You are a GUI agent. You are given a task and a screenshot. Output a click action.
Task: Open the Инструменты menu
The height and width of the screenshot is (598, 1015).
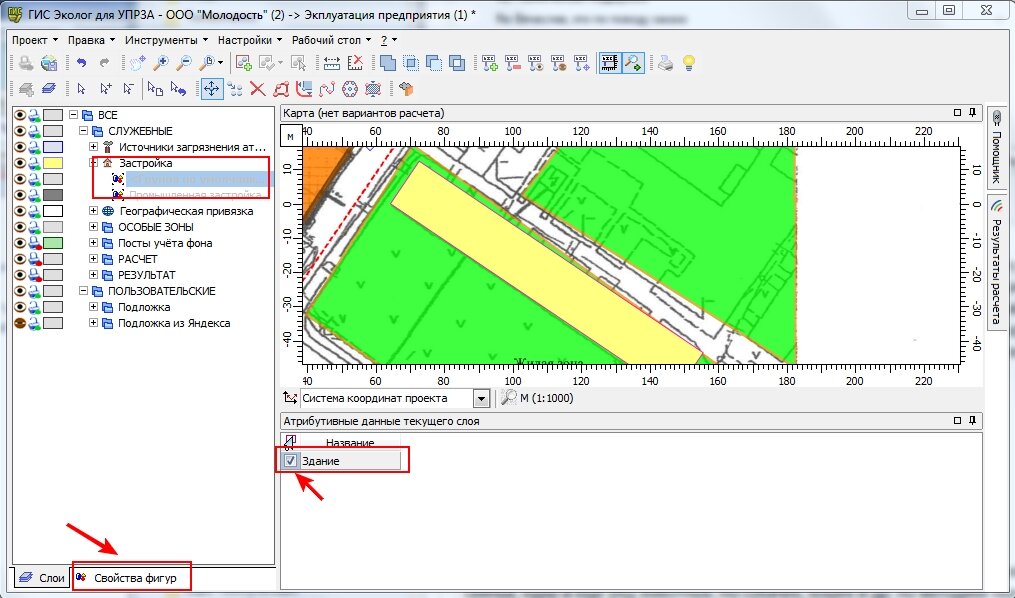coord(163,40)
